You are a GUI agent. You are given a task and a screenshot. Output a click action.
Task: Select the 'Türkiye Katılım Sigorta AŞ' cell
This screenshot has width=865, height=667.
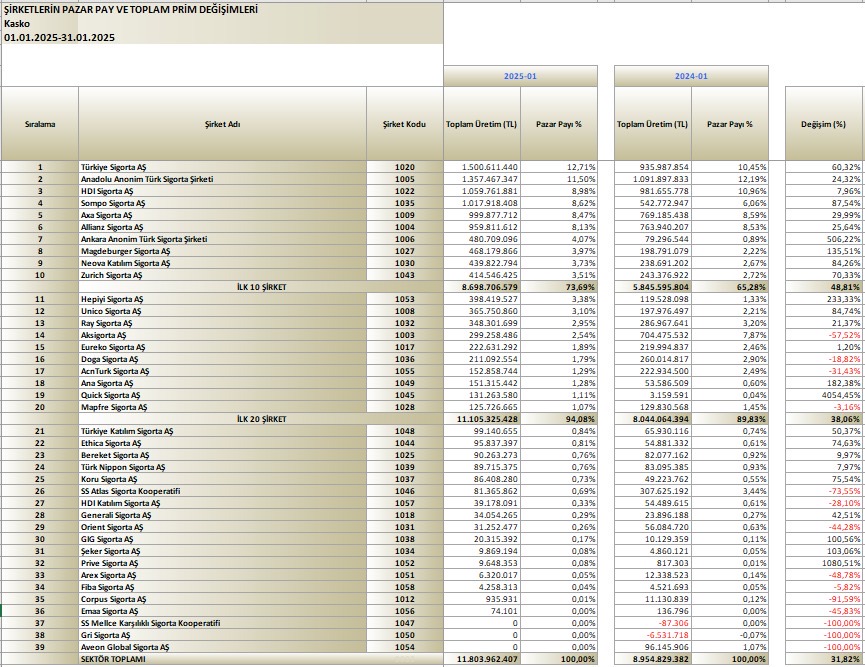[222, 431]
